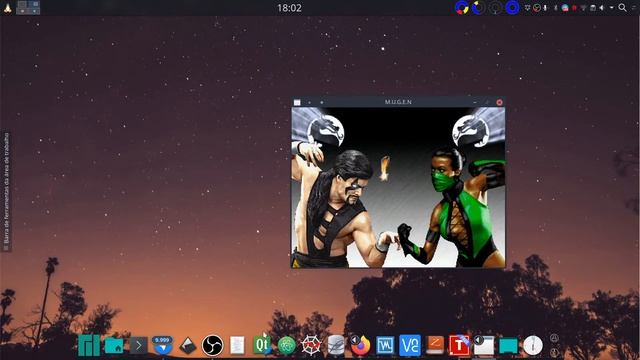Open the Manjaro application launcher in dock
Image resolution: width=640 pixels, height=360 pixels.
[89, 345]
